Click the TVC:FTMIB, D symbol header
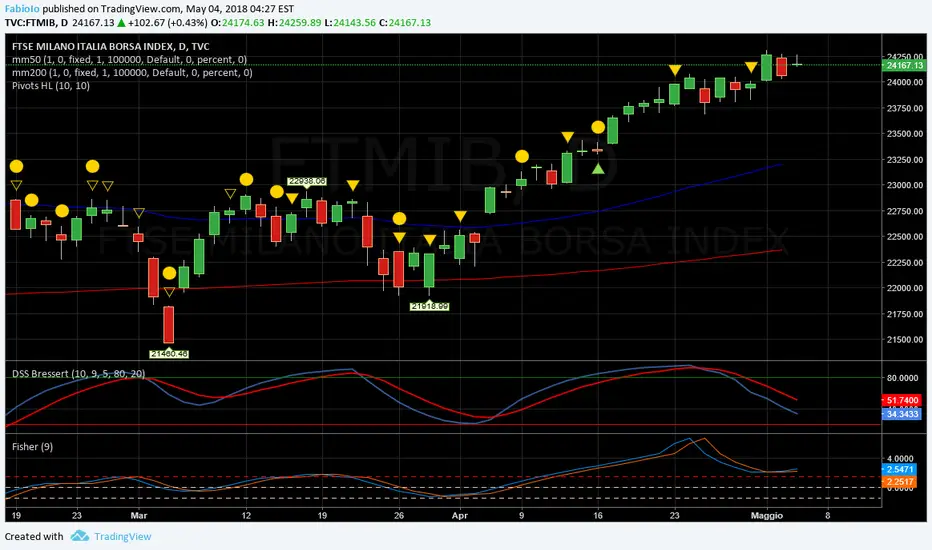932x550 pixels. 36,23
